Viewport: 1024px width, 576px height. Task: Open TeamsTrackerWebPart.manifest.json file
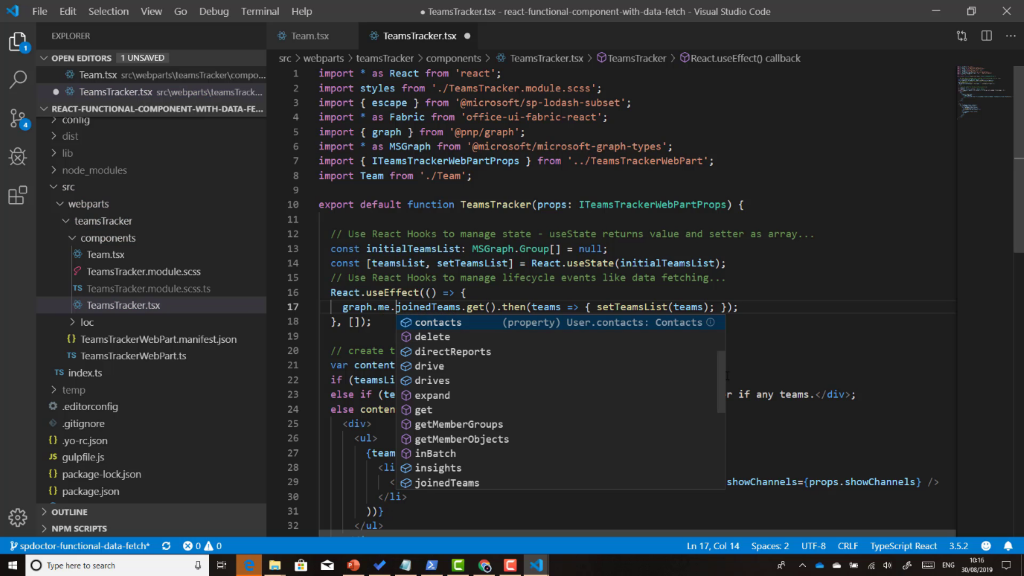pos(158,339)
